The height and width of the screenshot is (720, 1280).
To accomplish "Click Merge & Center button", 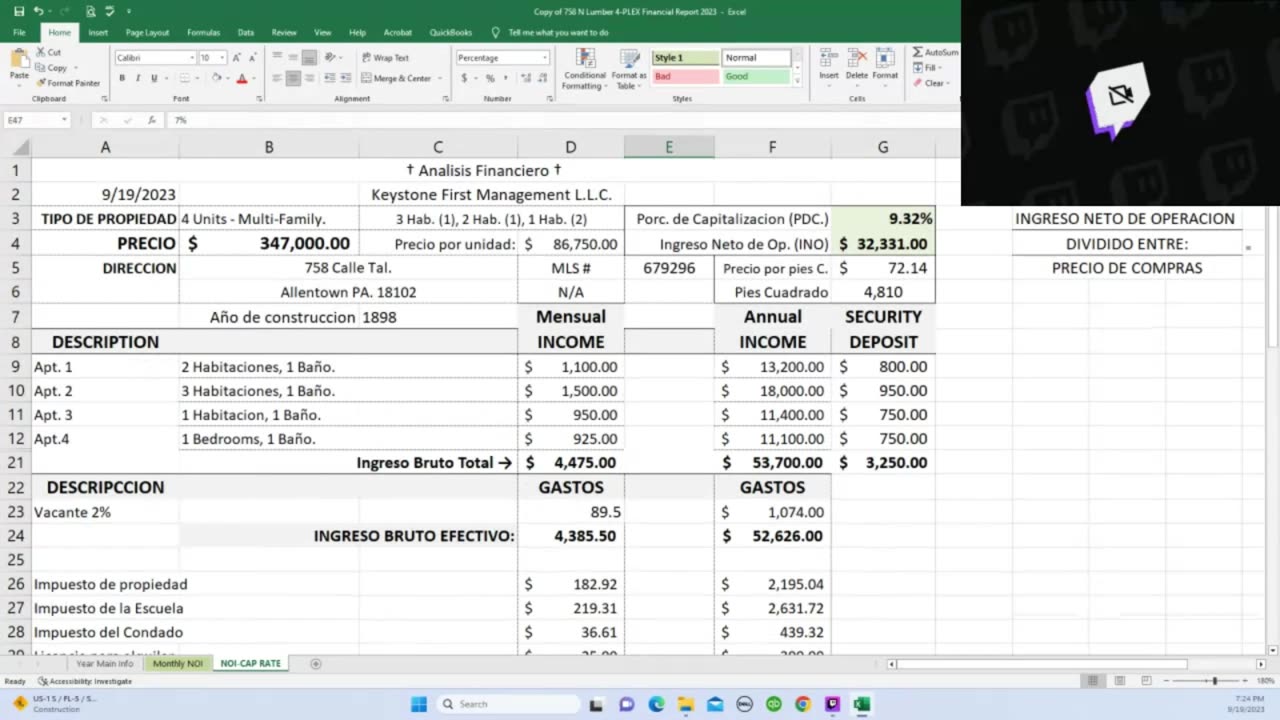I will tap(396, 78).
